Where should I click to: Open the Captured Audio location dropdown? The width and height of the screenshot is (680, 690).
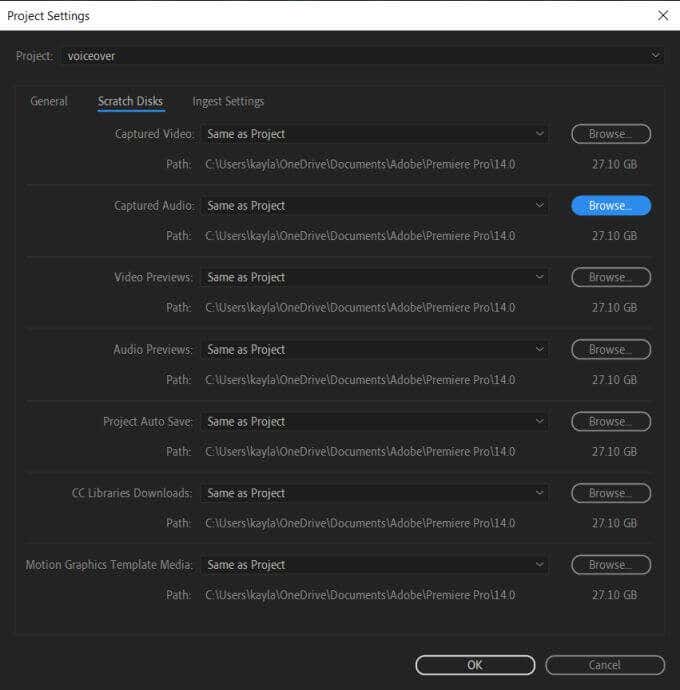click(x=375, y=206)
